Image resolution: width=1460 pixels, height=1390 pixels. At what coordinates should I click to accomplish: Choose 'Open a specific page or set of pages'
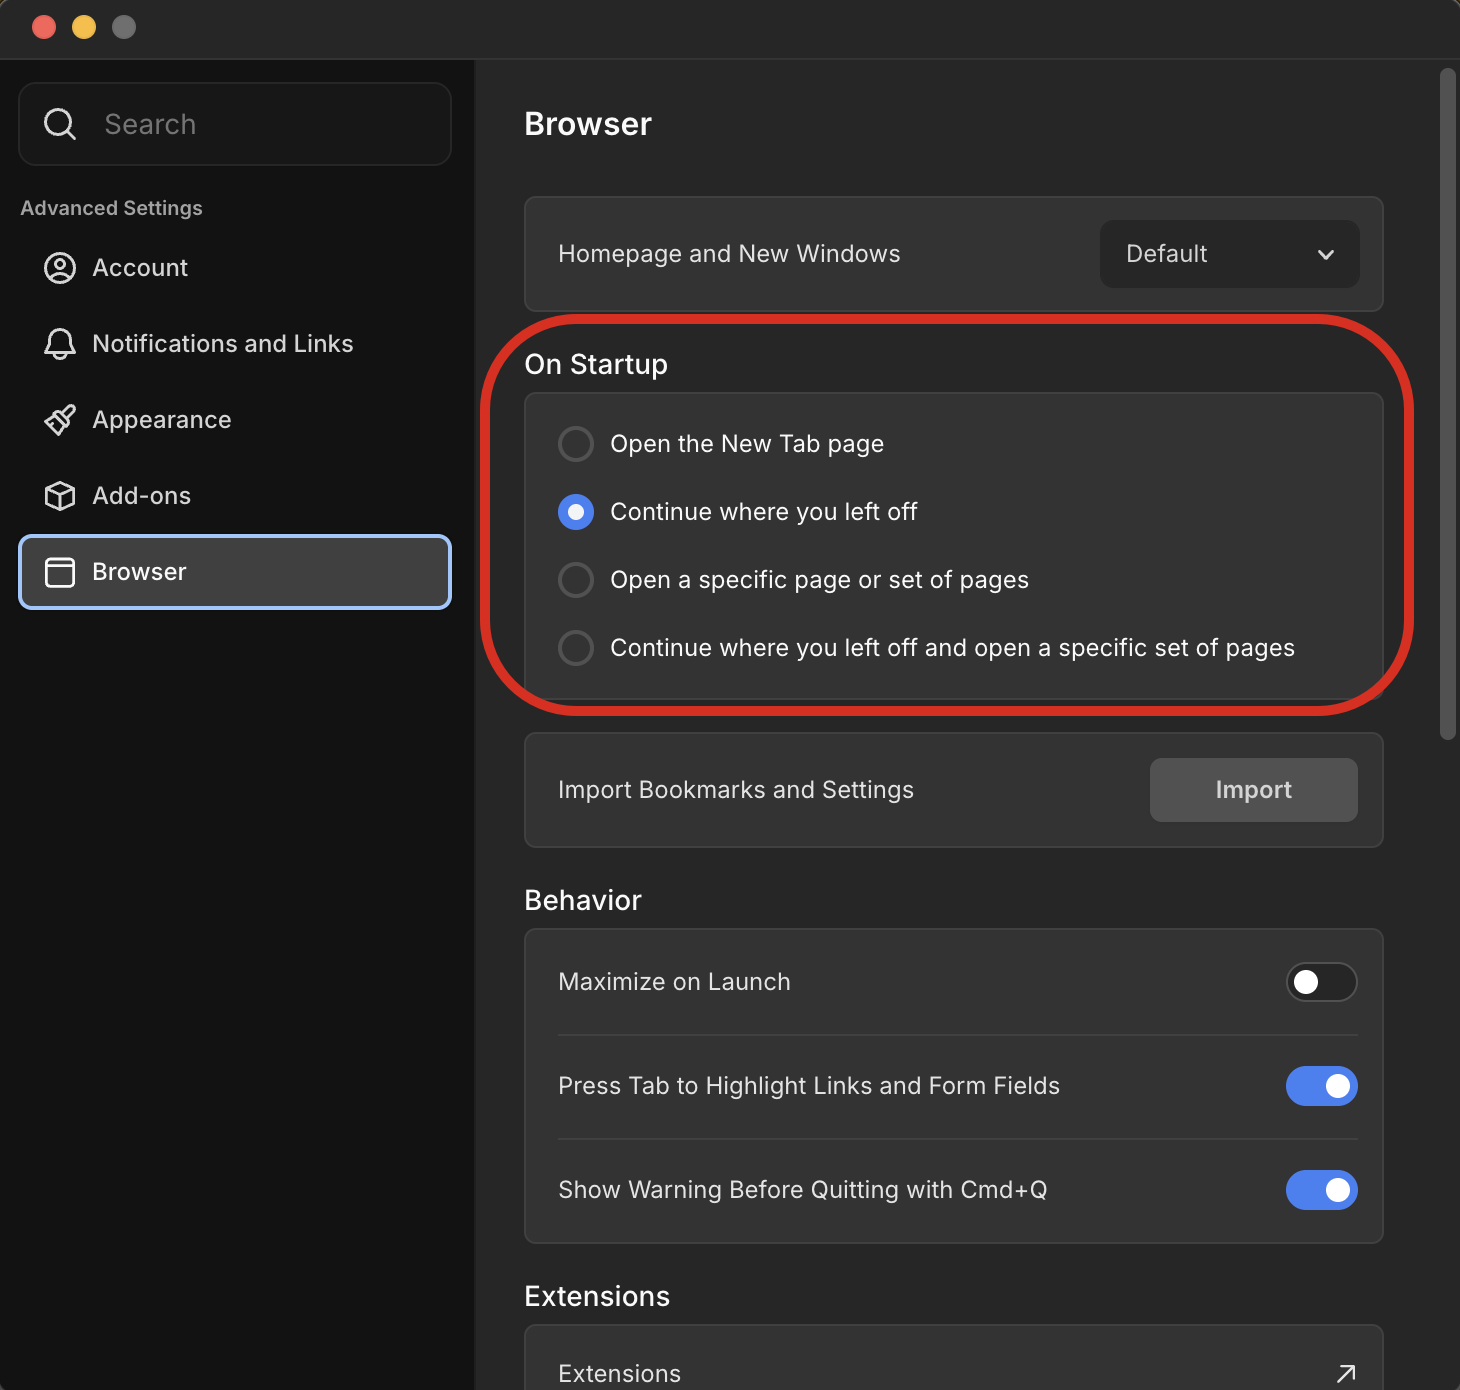576,580
